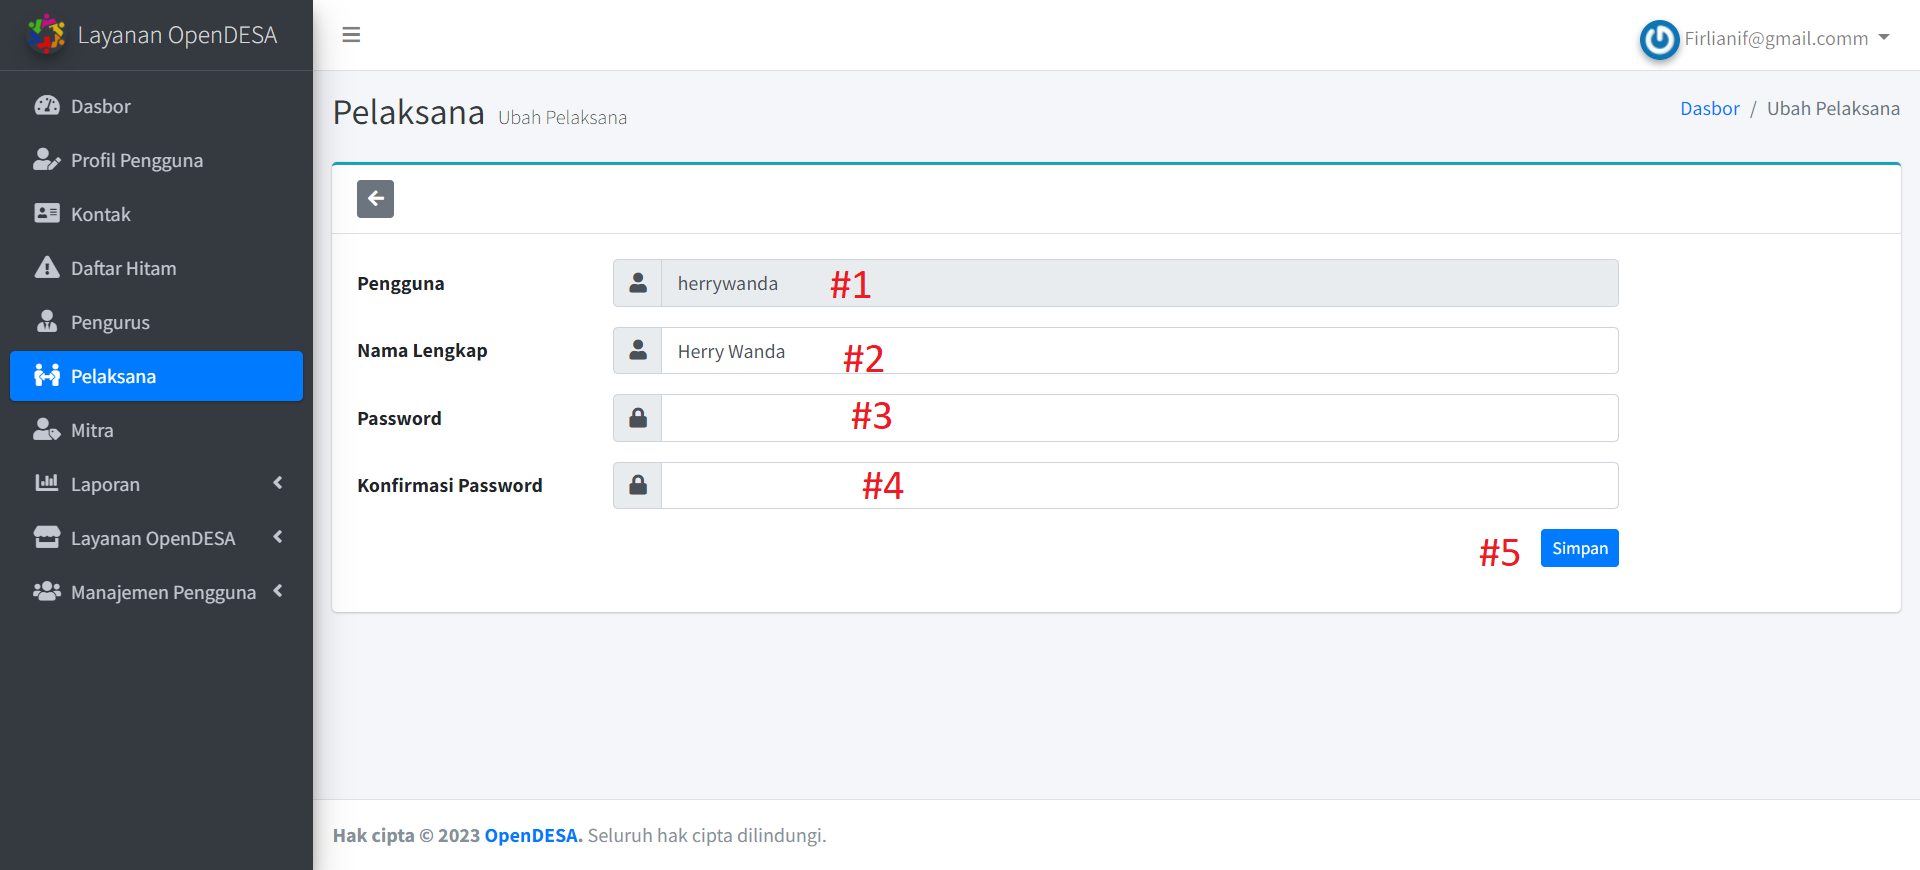Click the Nama Lengkap label

[422, 351]
